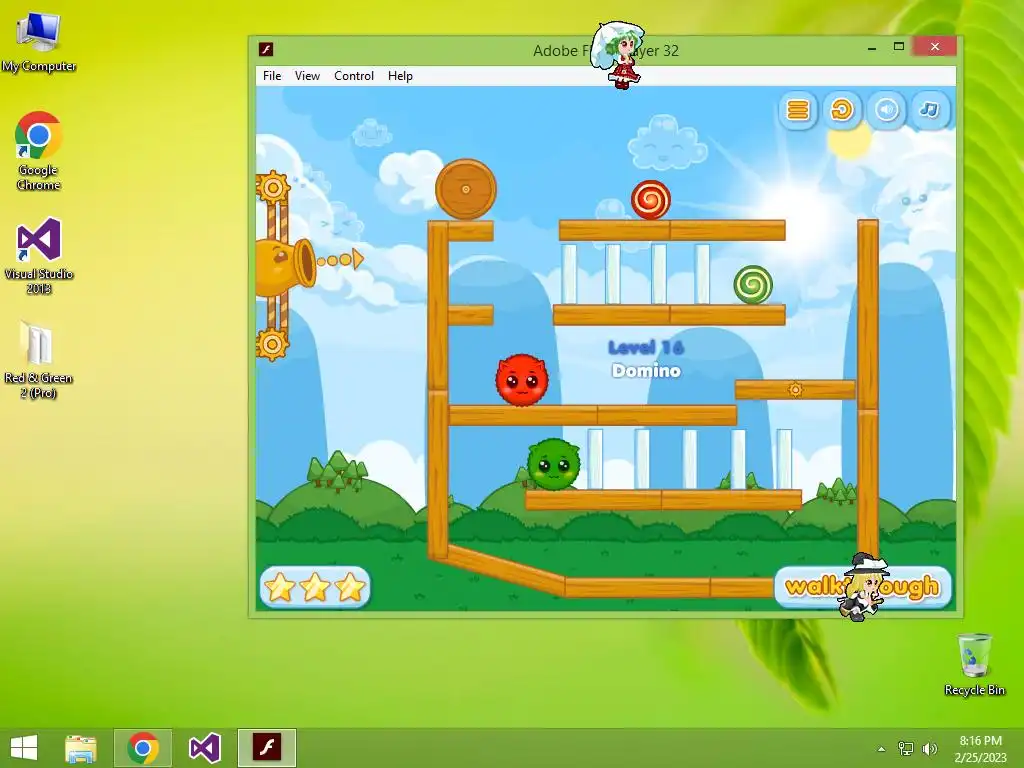
Task: Restart the level with the reset icon
Action: point(842,110)
